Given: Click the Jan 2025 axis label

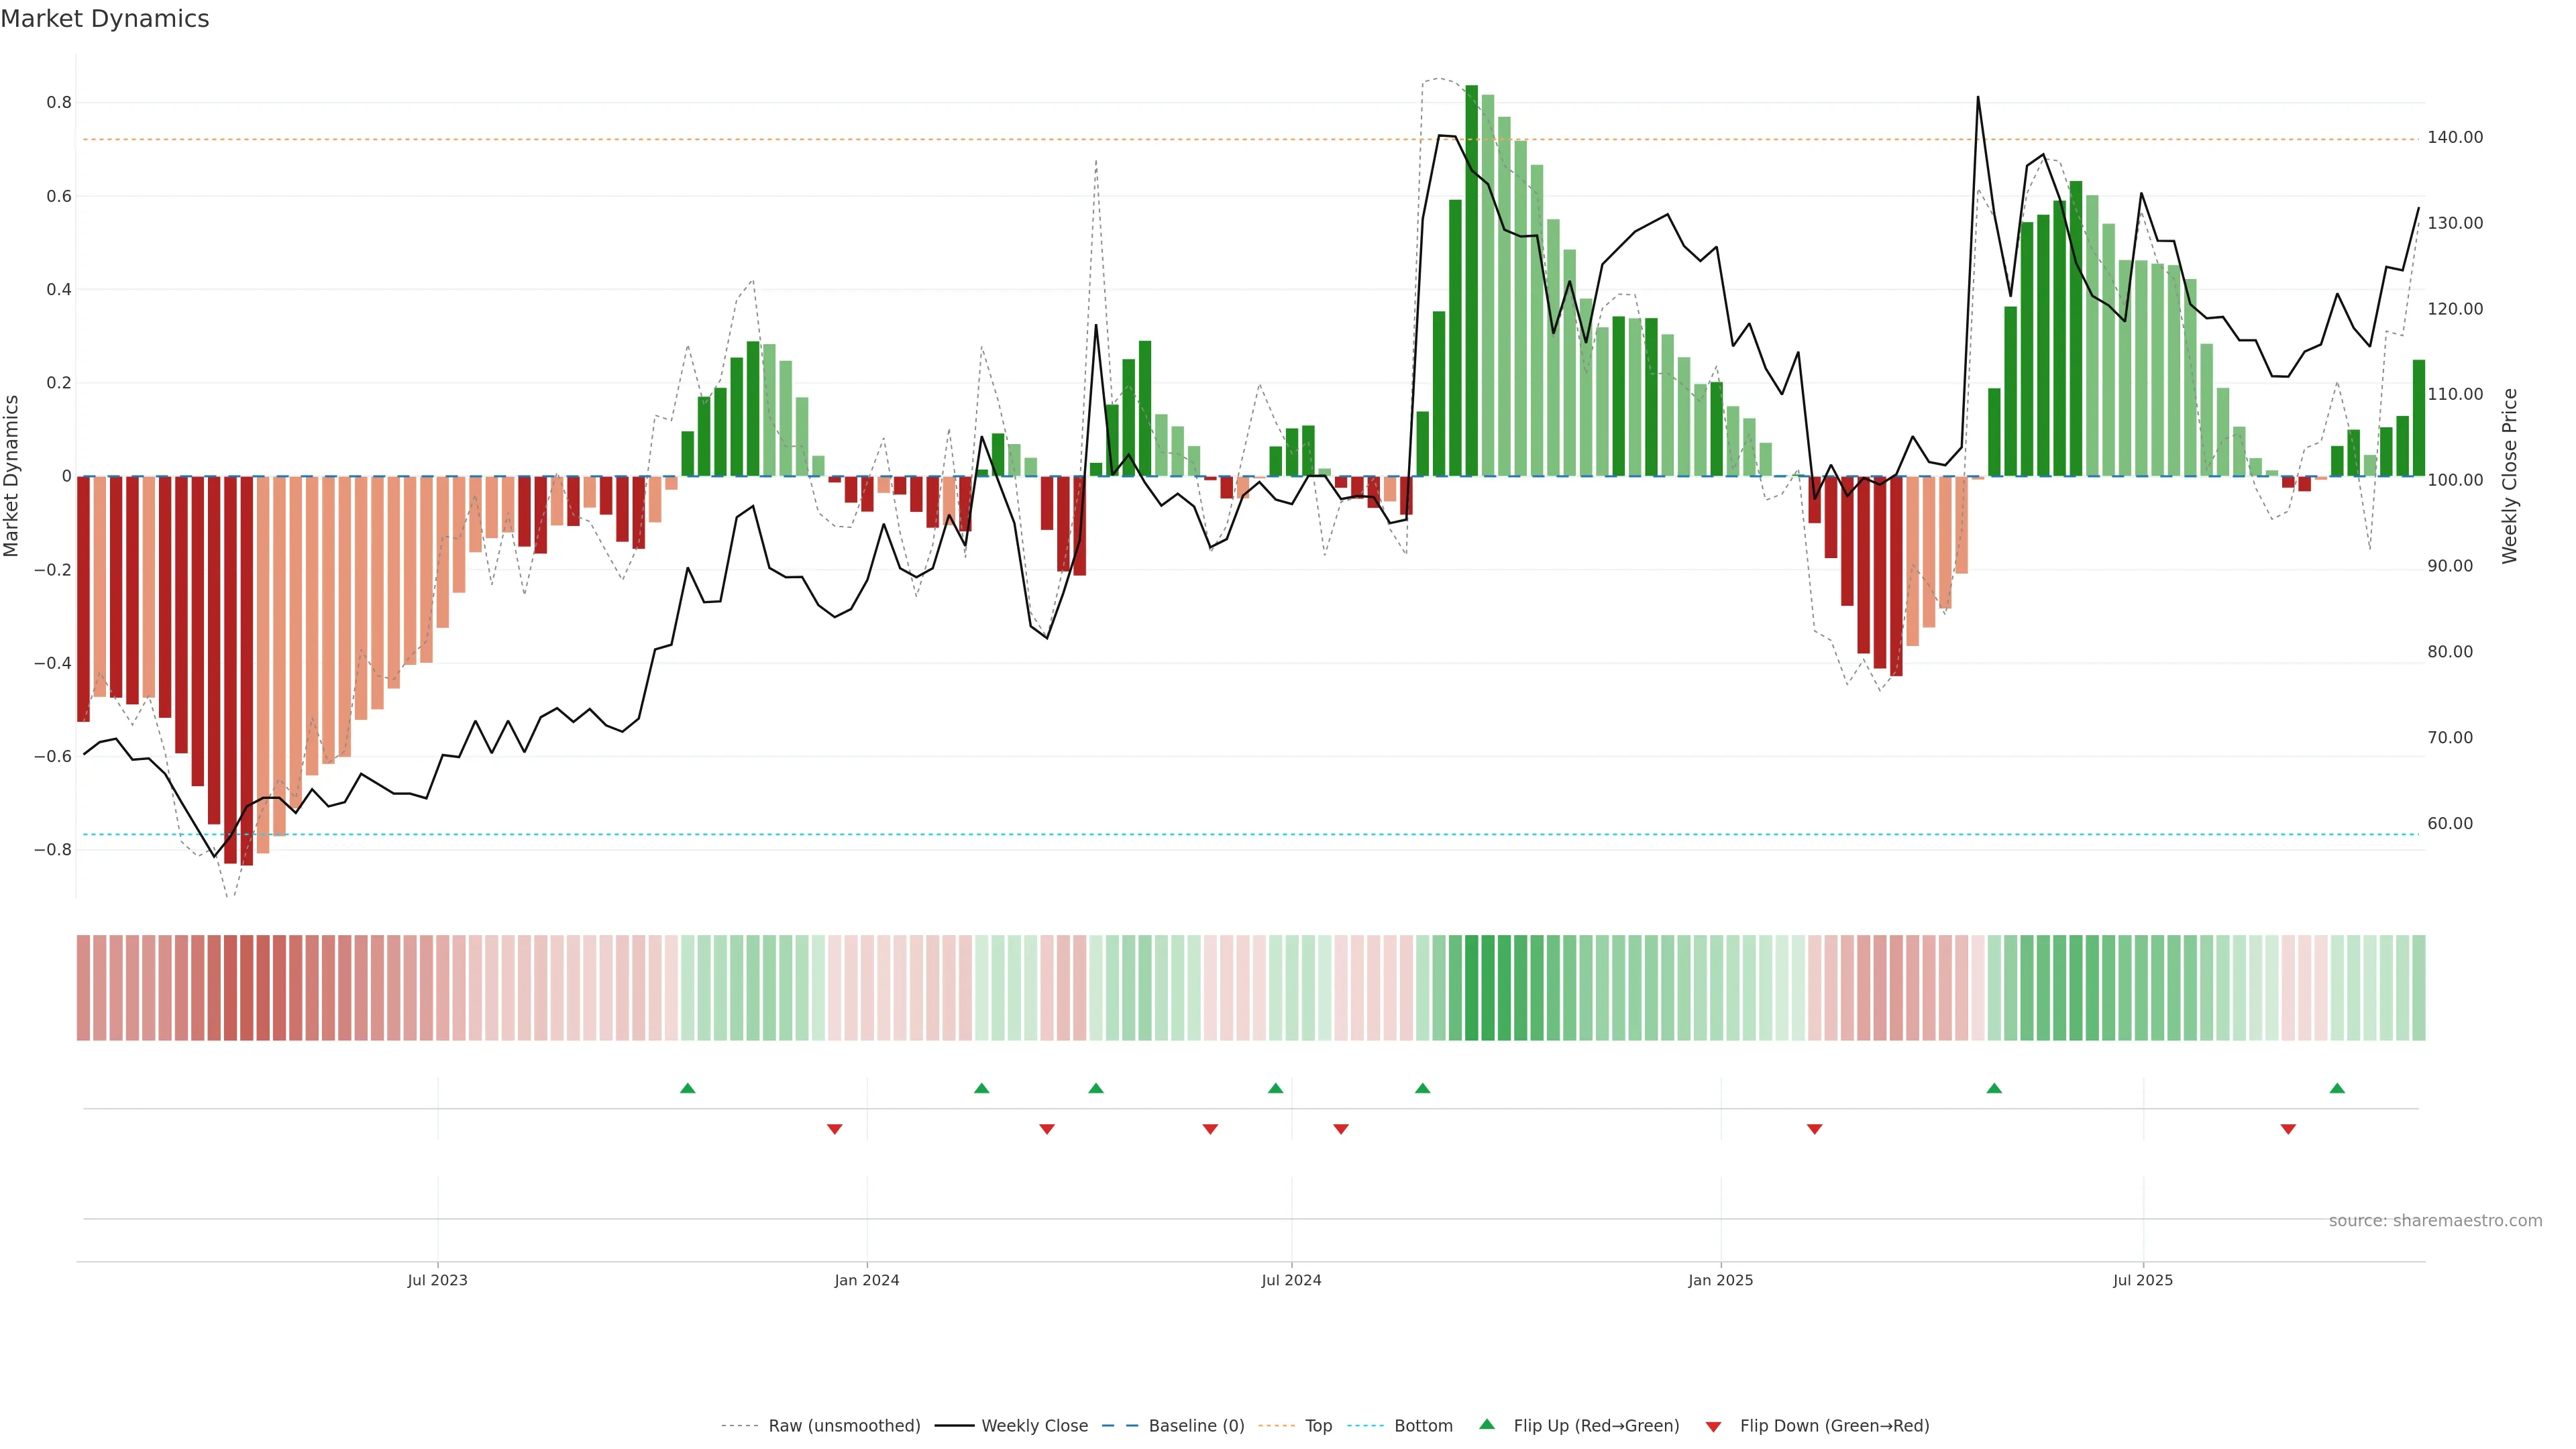Looking at the screenshot, I should [x=1720, y=1280].
